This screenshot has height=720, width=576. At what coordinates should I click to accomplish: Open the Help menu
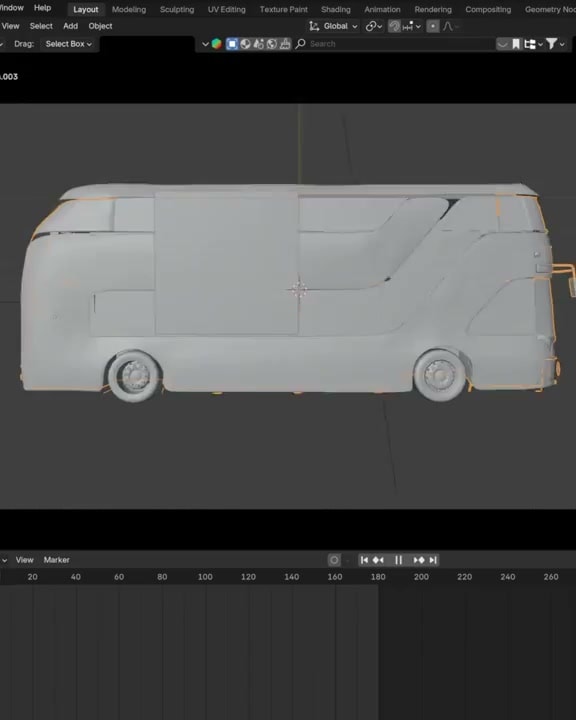coord(42,8)
